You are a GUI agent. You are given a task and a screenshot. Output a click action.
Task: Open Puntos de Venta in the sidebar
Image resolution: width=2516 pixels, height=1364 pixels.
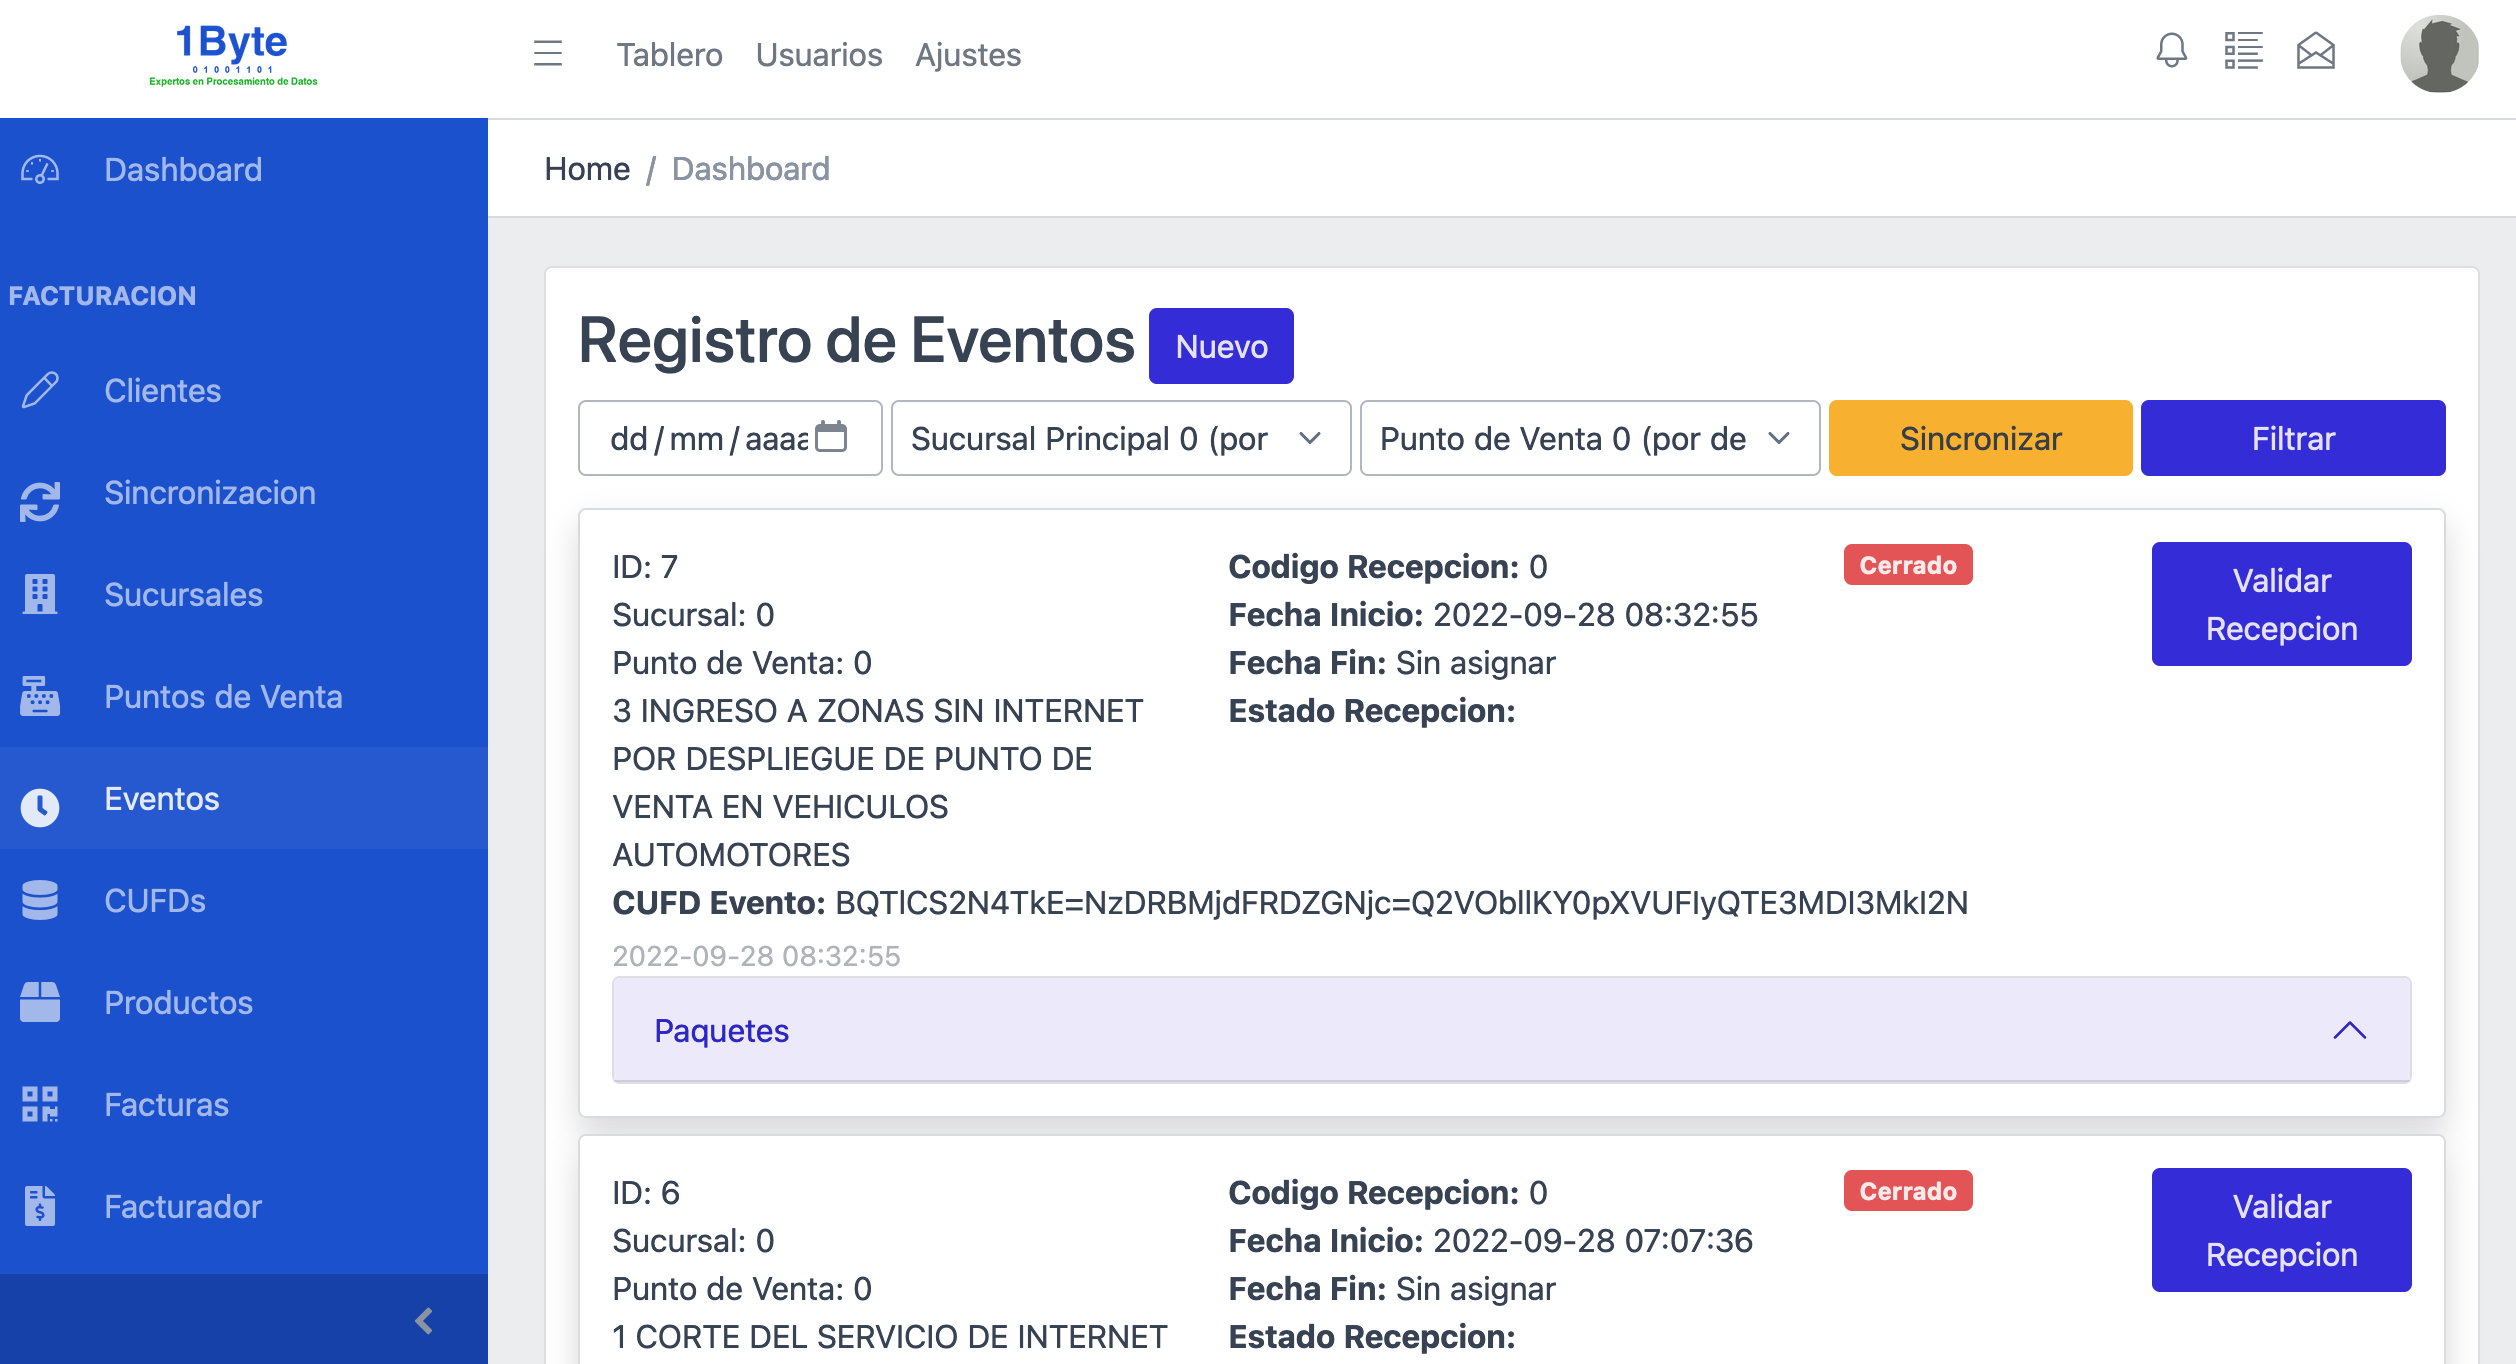pyautogui.click(x=223, y=697)
